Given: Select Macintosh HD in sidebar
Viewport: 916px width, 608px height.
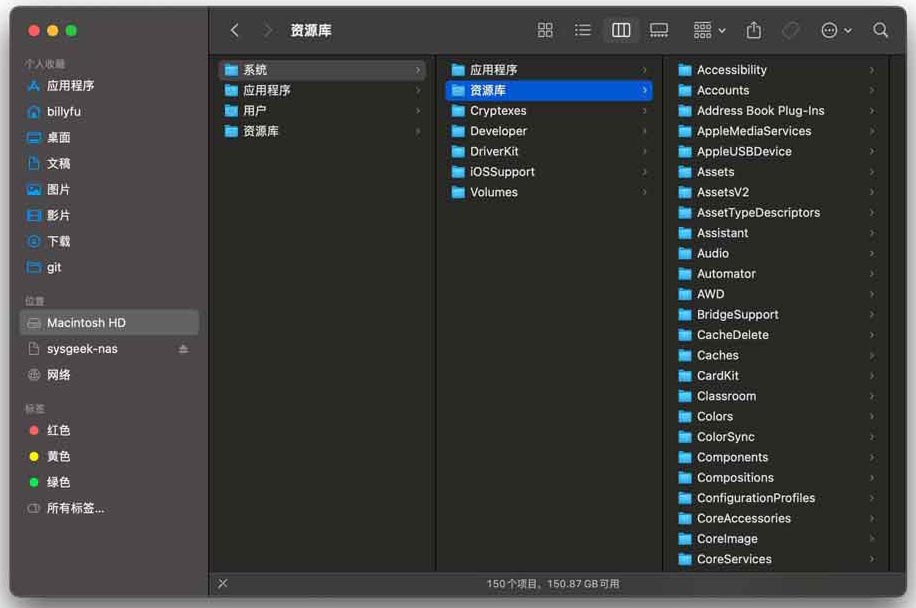Looking at the screenshot, I should tap(86, 323).
